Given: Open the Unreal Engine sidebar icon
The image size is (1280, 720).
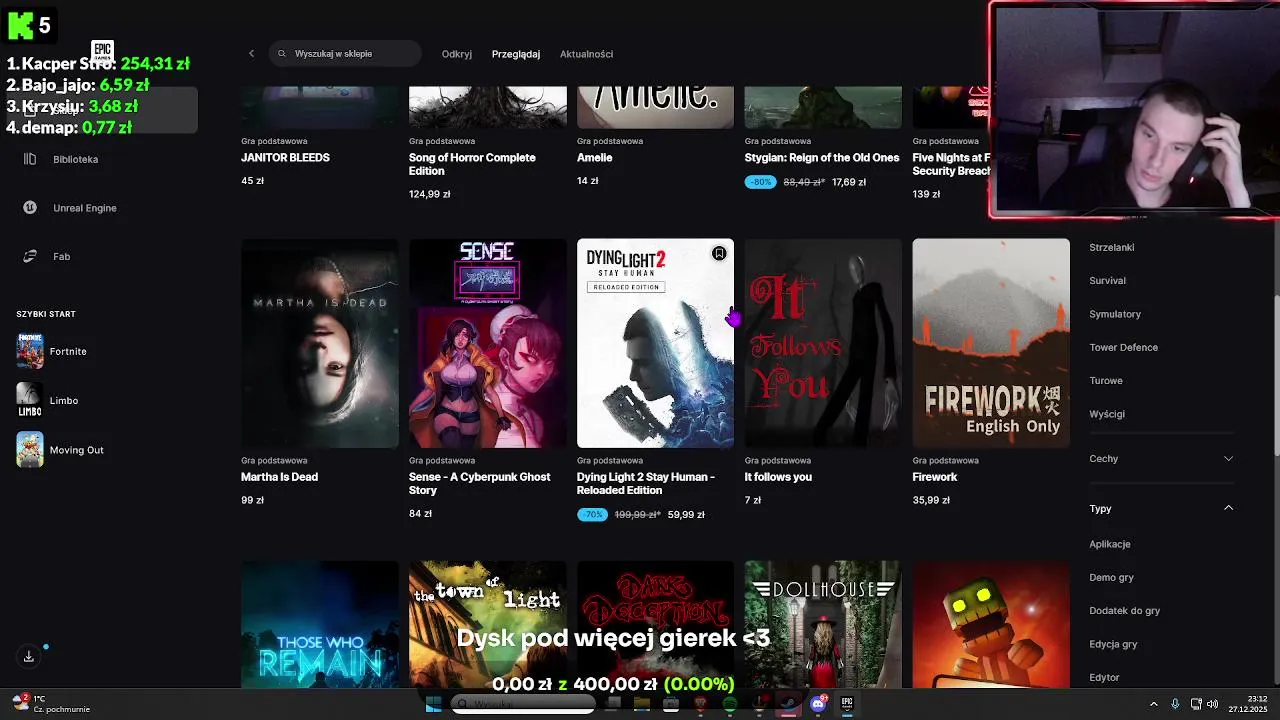Looking at the screenshot, I should coord(30,207).
